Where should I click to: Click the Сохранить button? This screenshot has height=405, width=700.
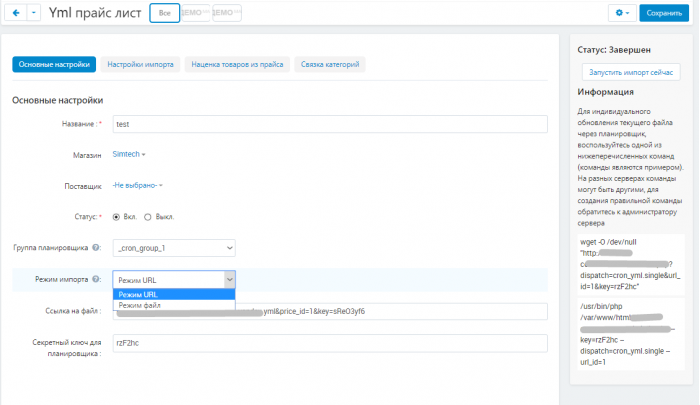(x=664, y=13)
